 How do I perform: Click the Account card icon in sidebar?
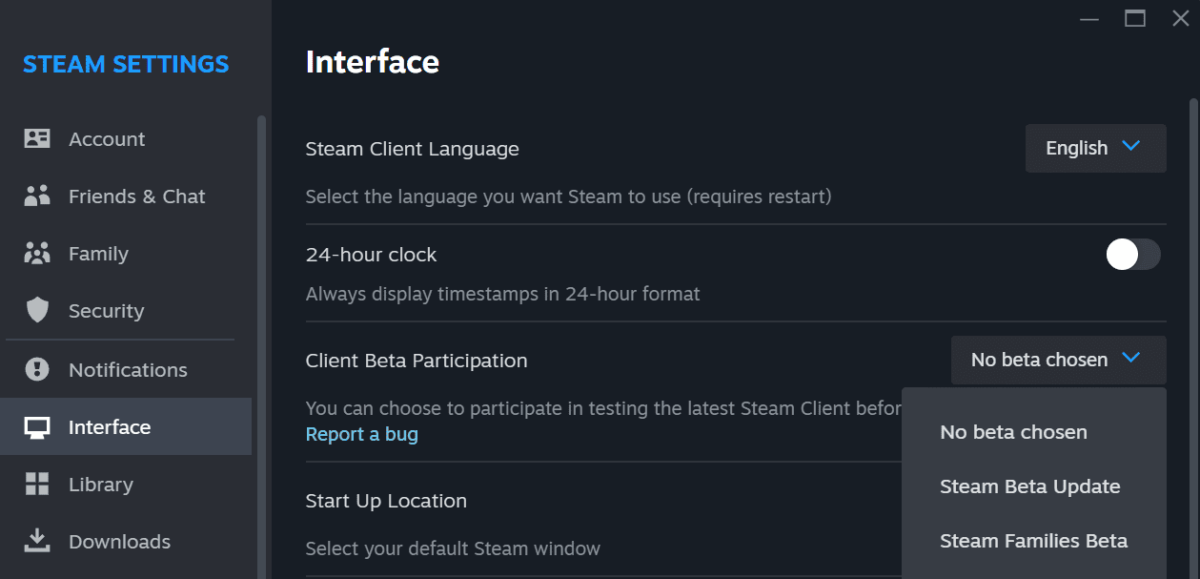click(37, 139)
